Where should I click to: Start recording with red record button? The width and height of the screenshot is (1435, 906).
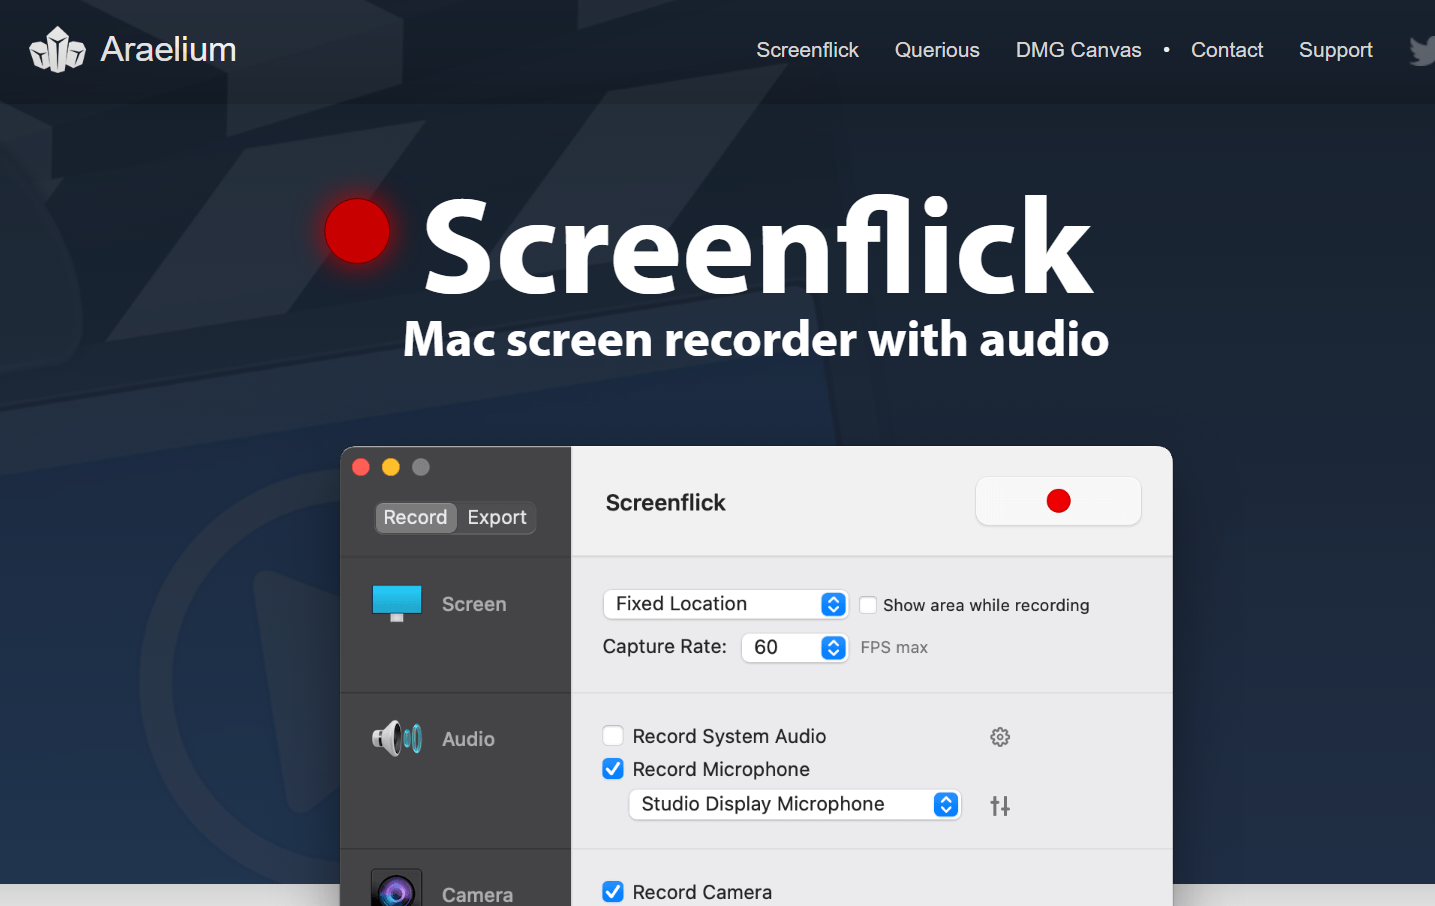pyautogui.click(x=1058, y=501)
